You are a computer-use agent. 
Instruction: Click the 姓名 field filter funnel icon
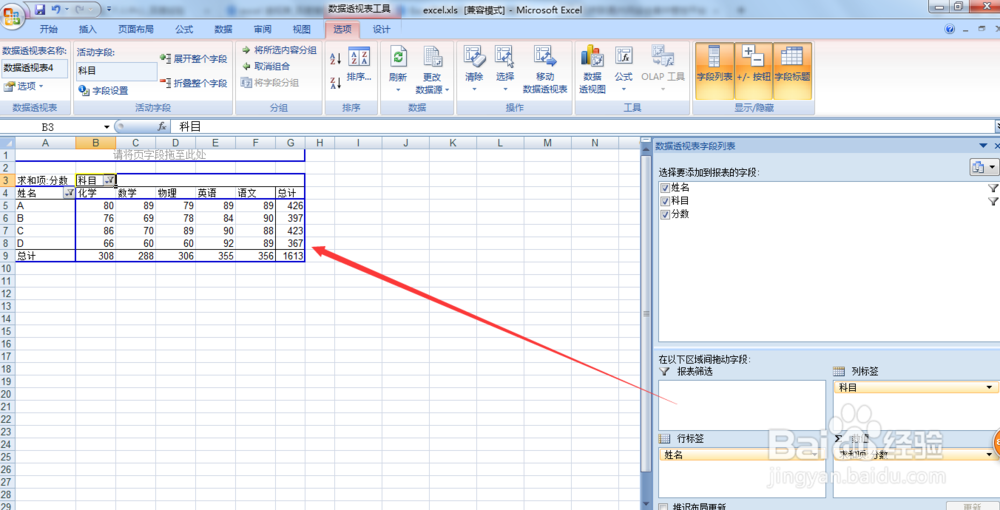point(992,188)
